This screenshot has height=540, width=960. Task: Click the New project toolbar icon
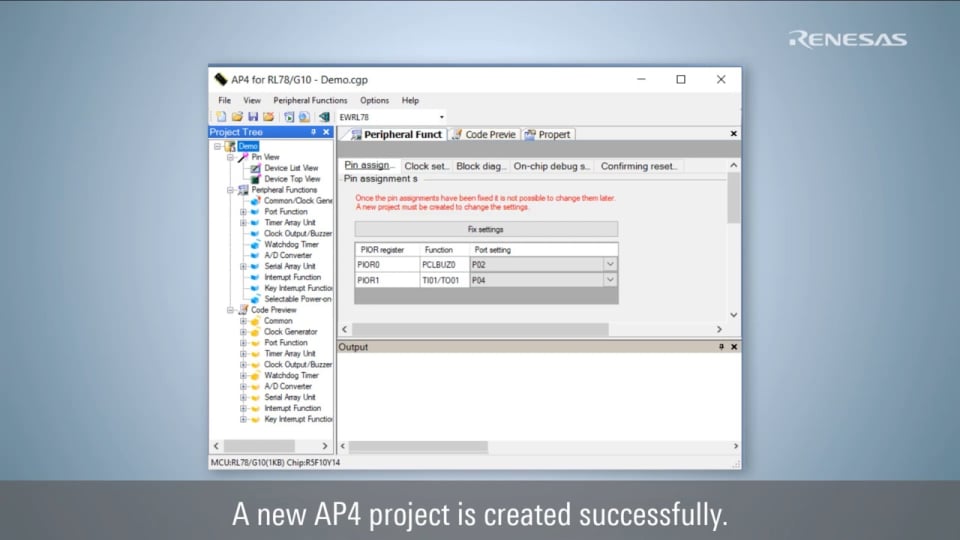[x=221, y=116]
